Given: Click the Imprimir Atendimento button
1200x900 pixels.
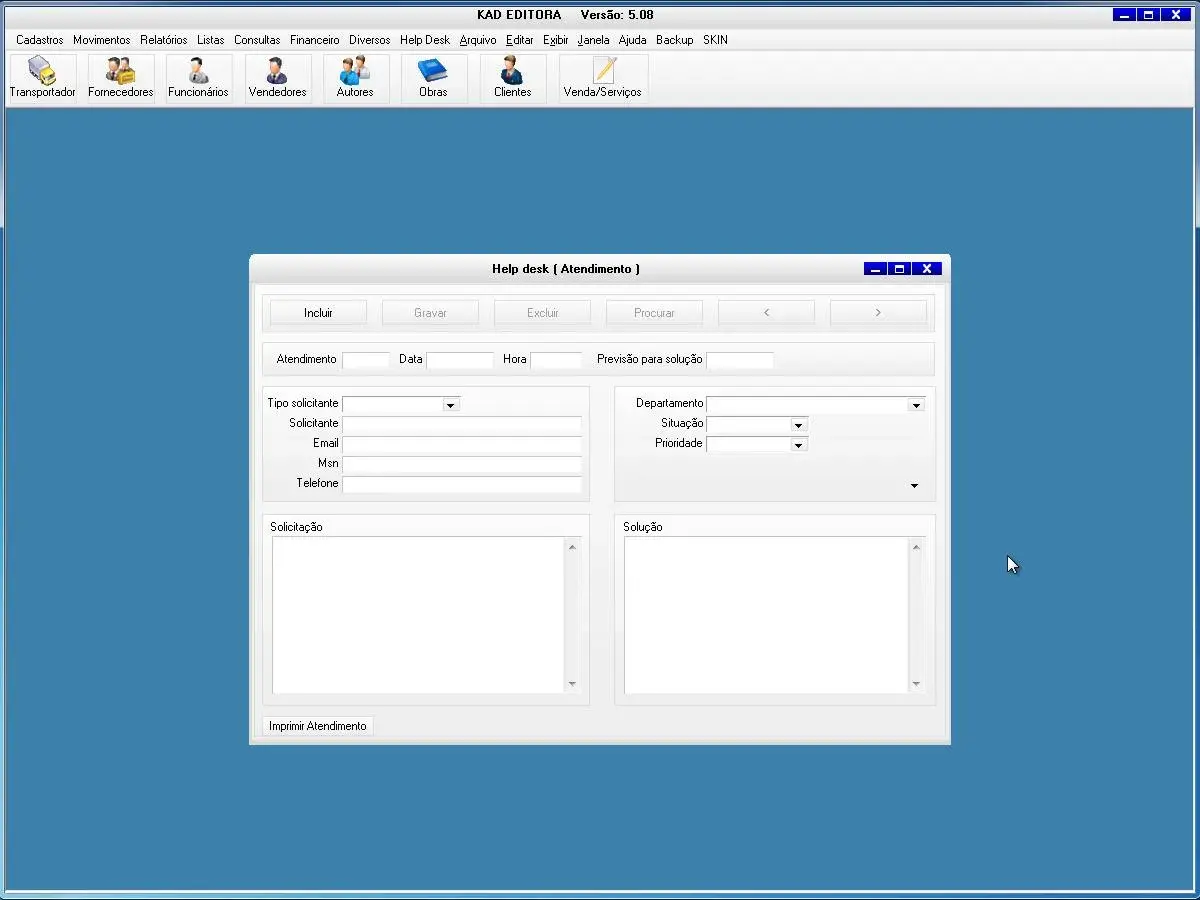Looking at the screenshot, I should (x=317, y=726).
